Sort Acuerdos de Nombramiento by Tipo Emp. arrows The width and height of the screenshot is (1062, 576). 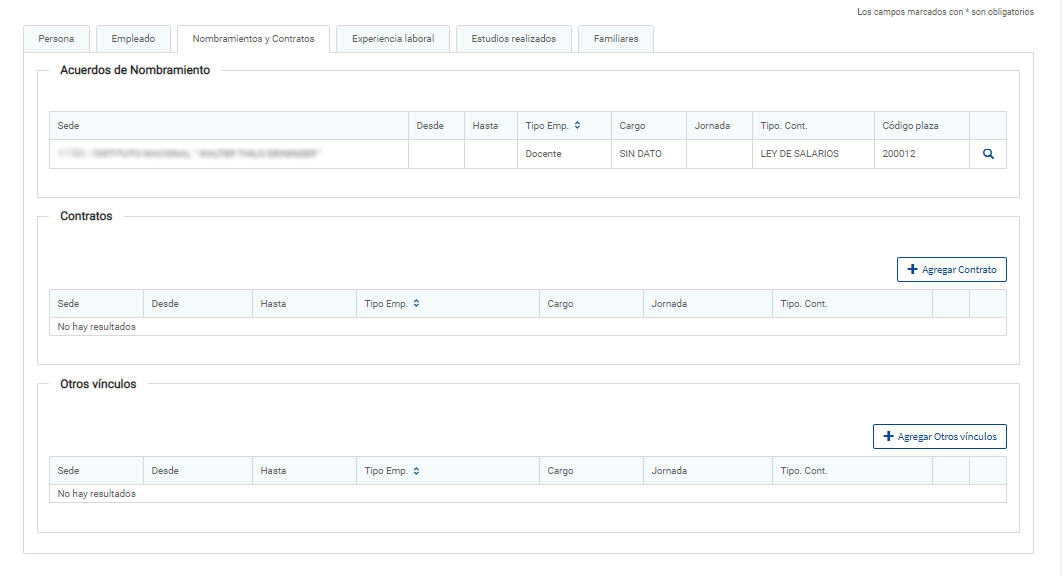(577, 126)
